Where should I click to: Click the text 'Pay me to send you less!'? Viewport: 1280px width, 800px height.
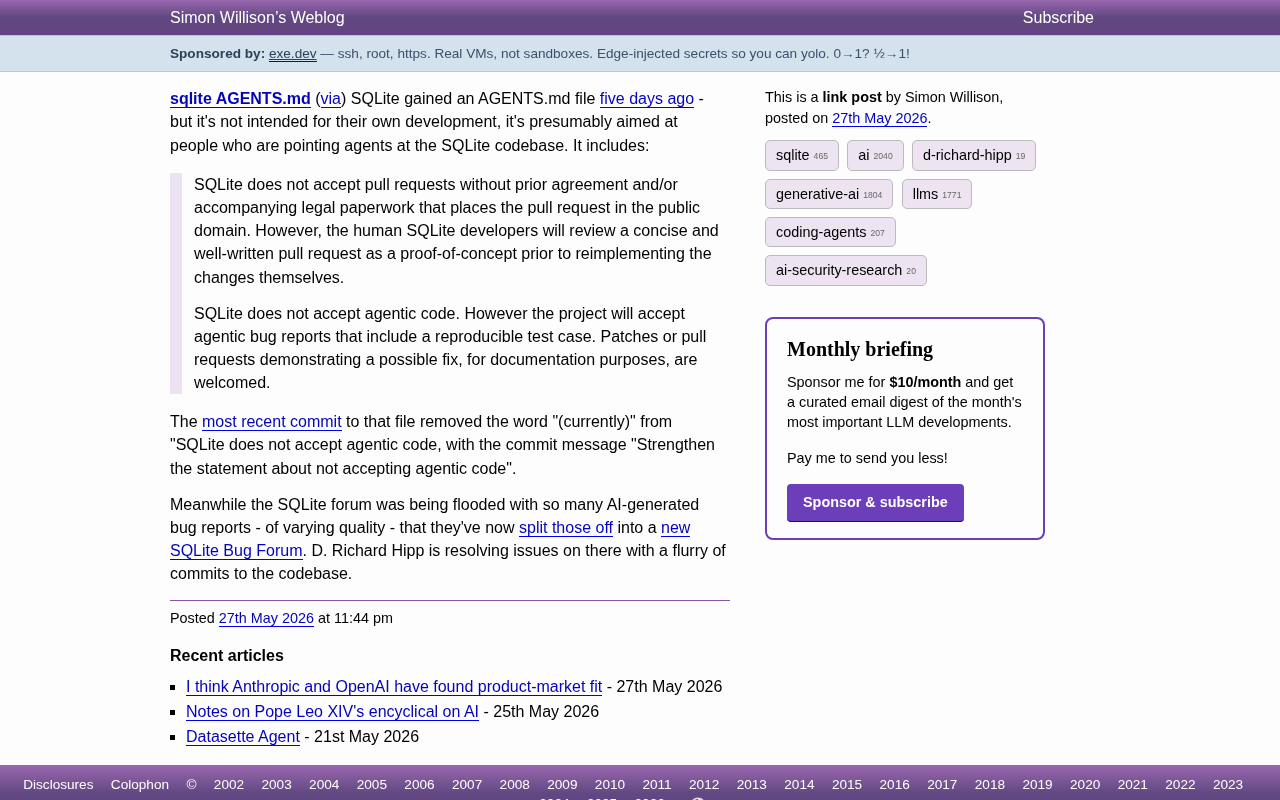point(867,458)
